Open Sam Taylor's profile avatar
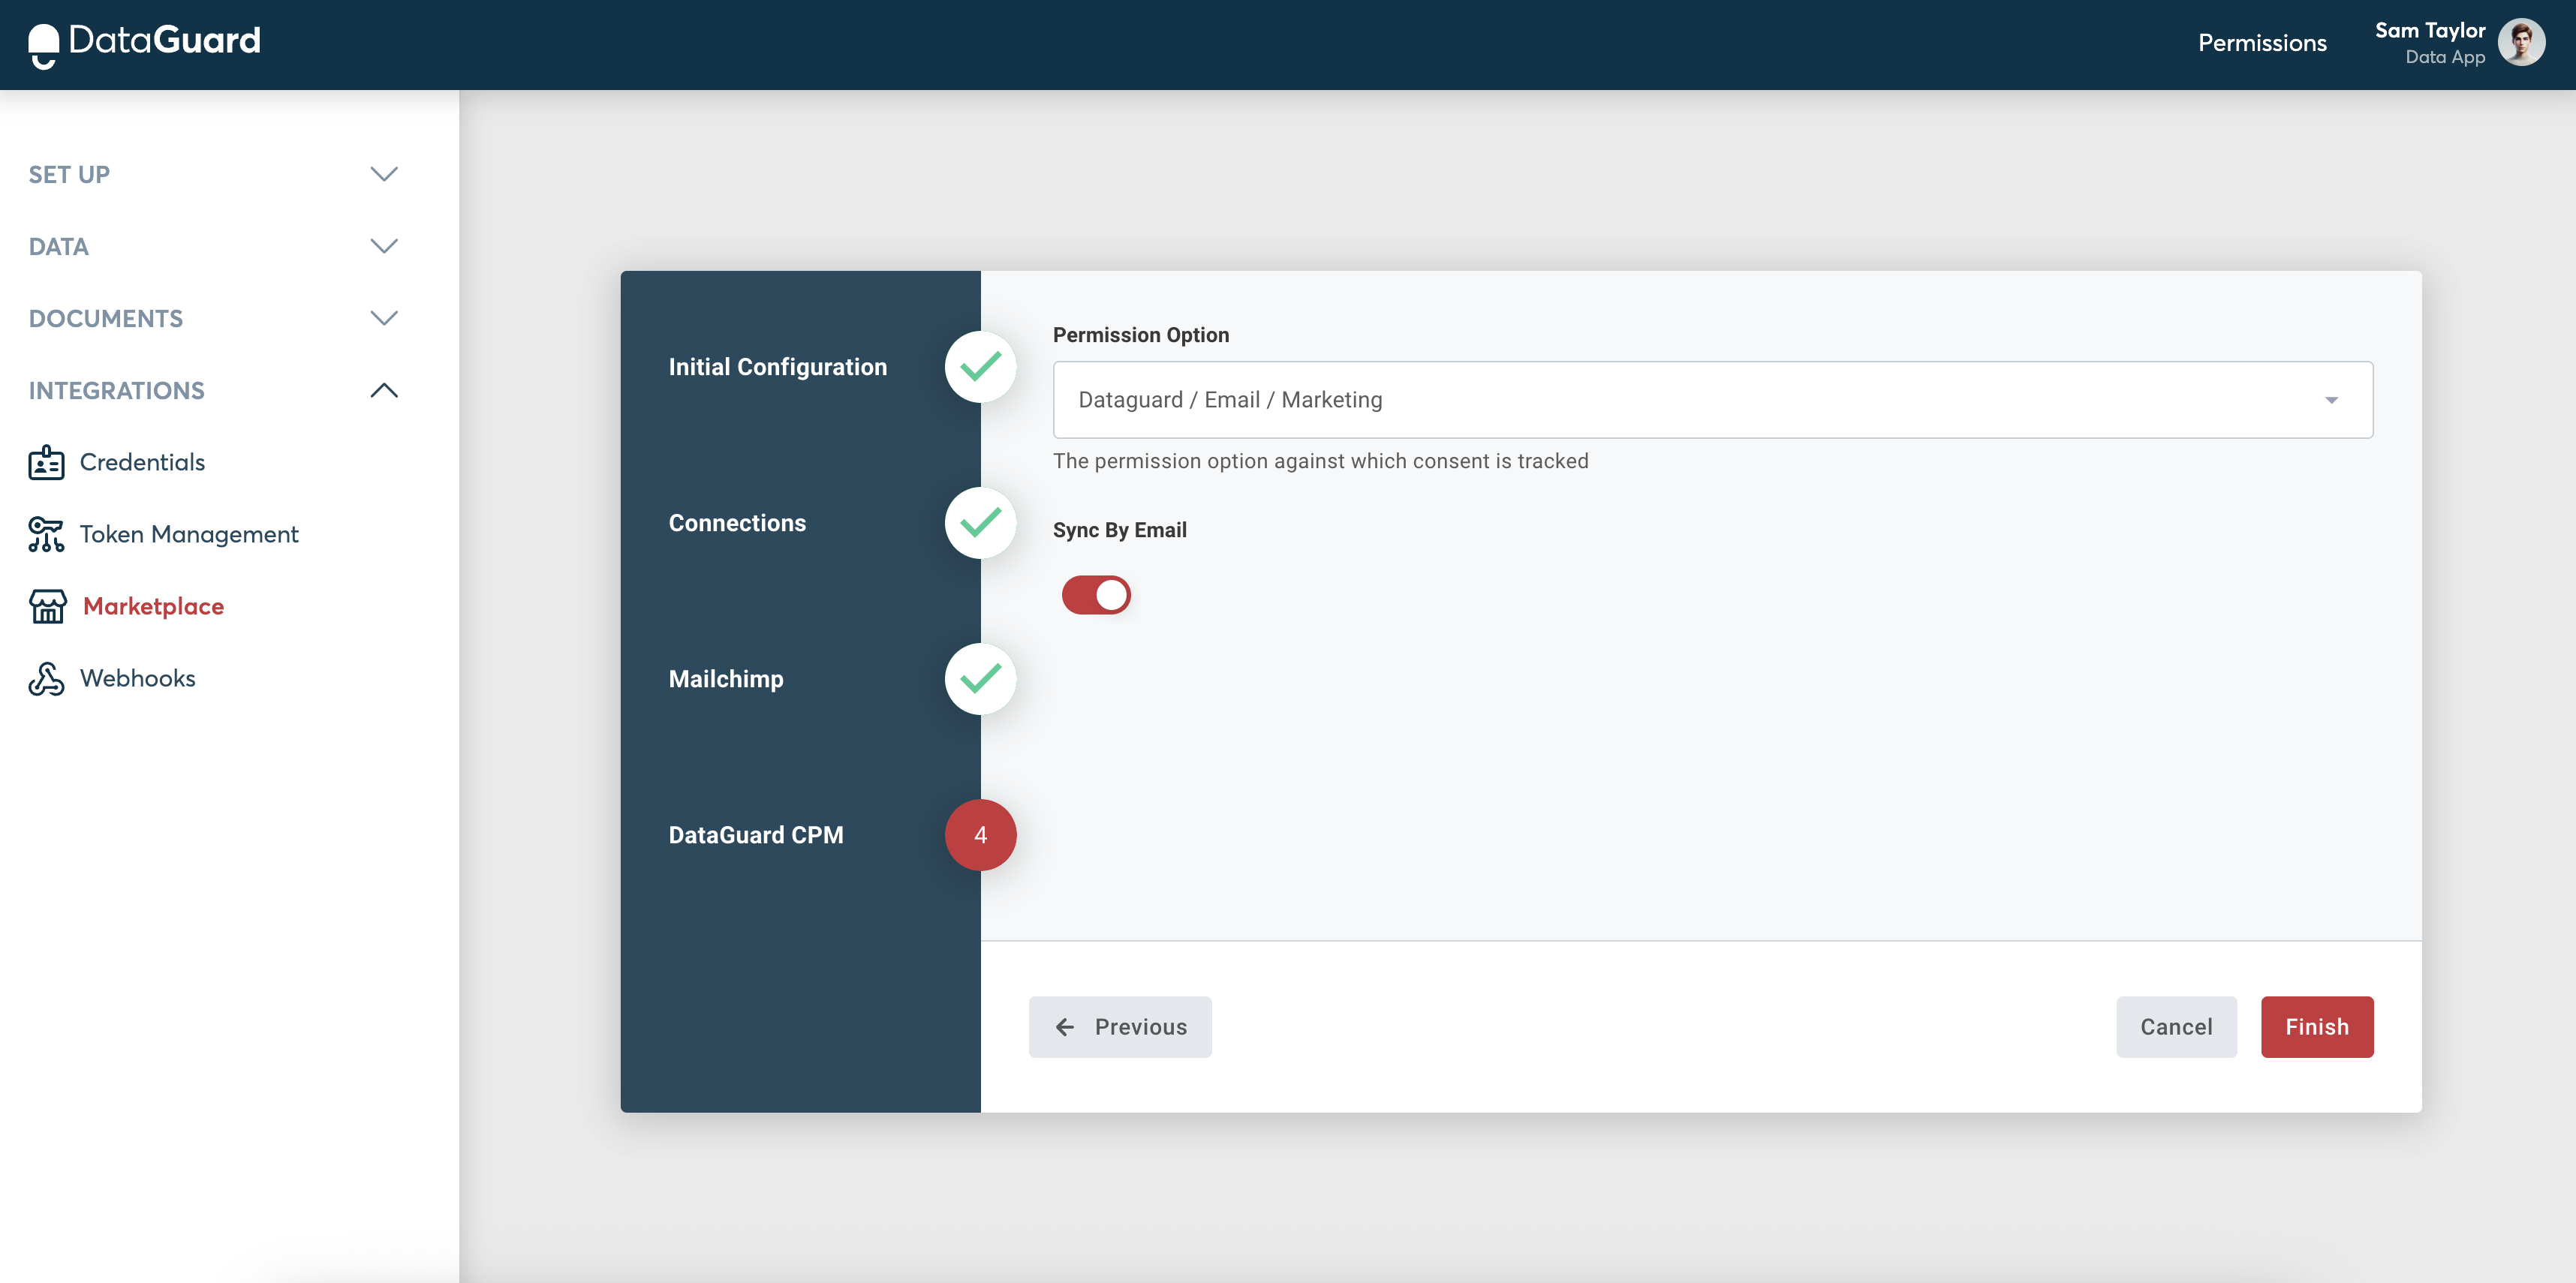This screenshot has width=2576, height=1283. point(2521,43)
